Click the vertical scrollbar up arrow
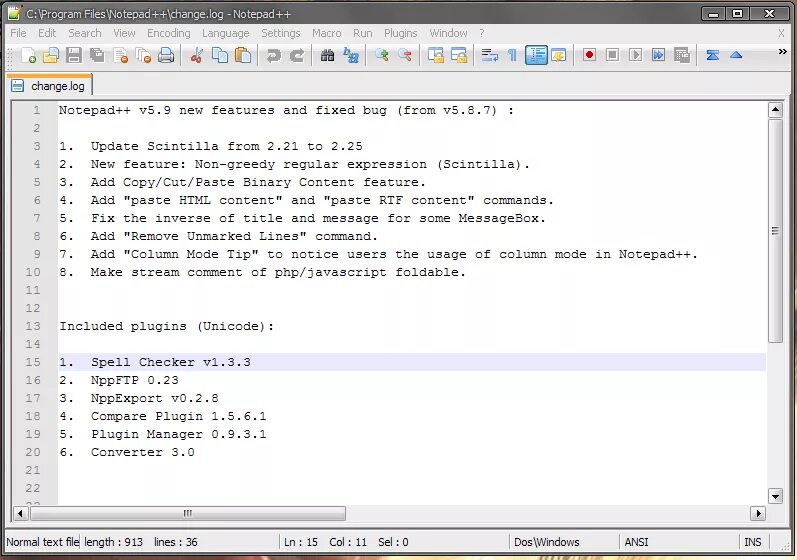 (775, 109)
